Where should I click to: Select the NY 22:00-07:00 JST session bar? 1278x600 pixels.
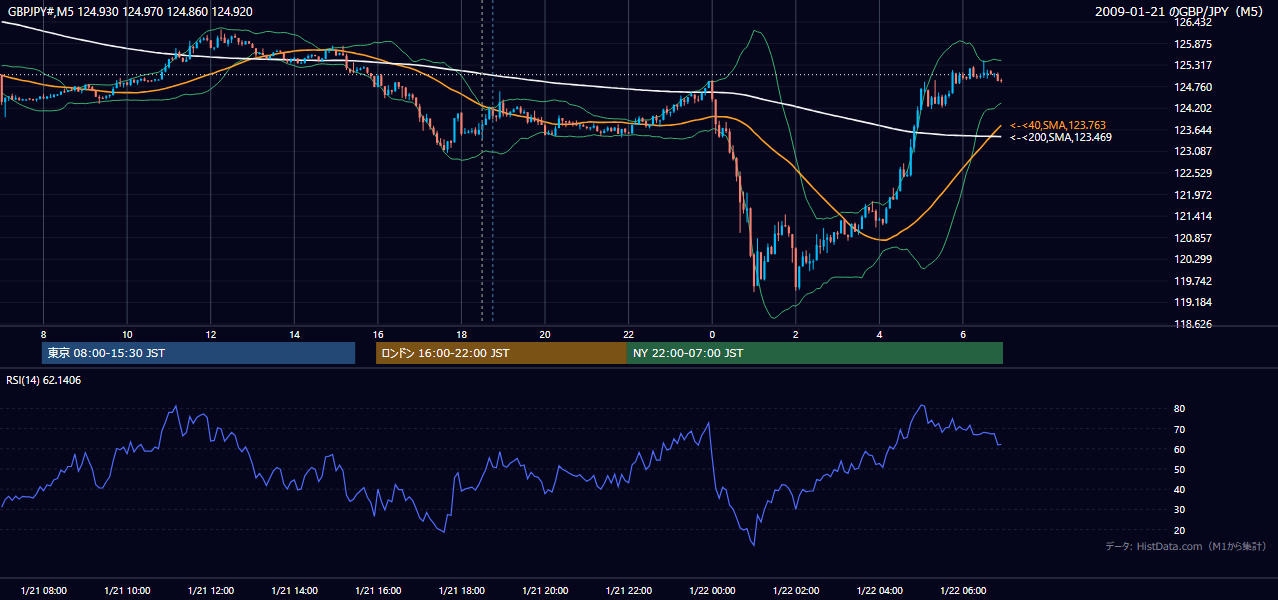pos(815,353)
